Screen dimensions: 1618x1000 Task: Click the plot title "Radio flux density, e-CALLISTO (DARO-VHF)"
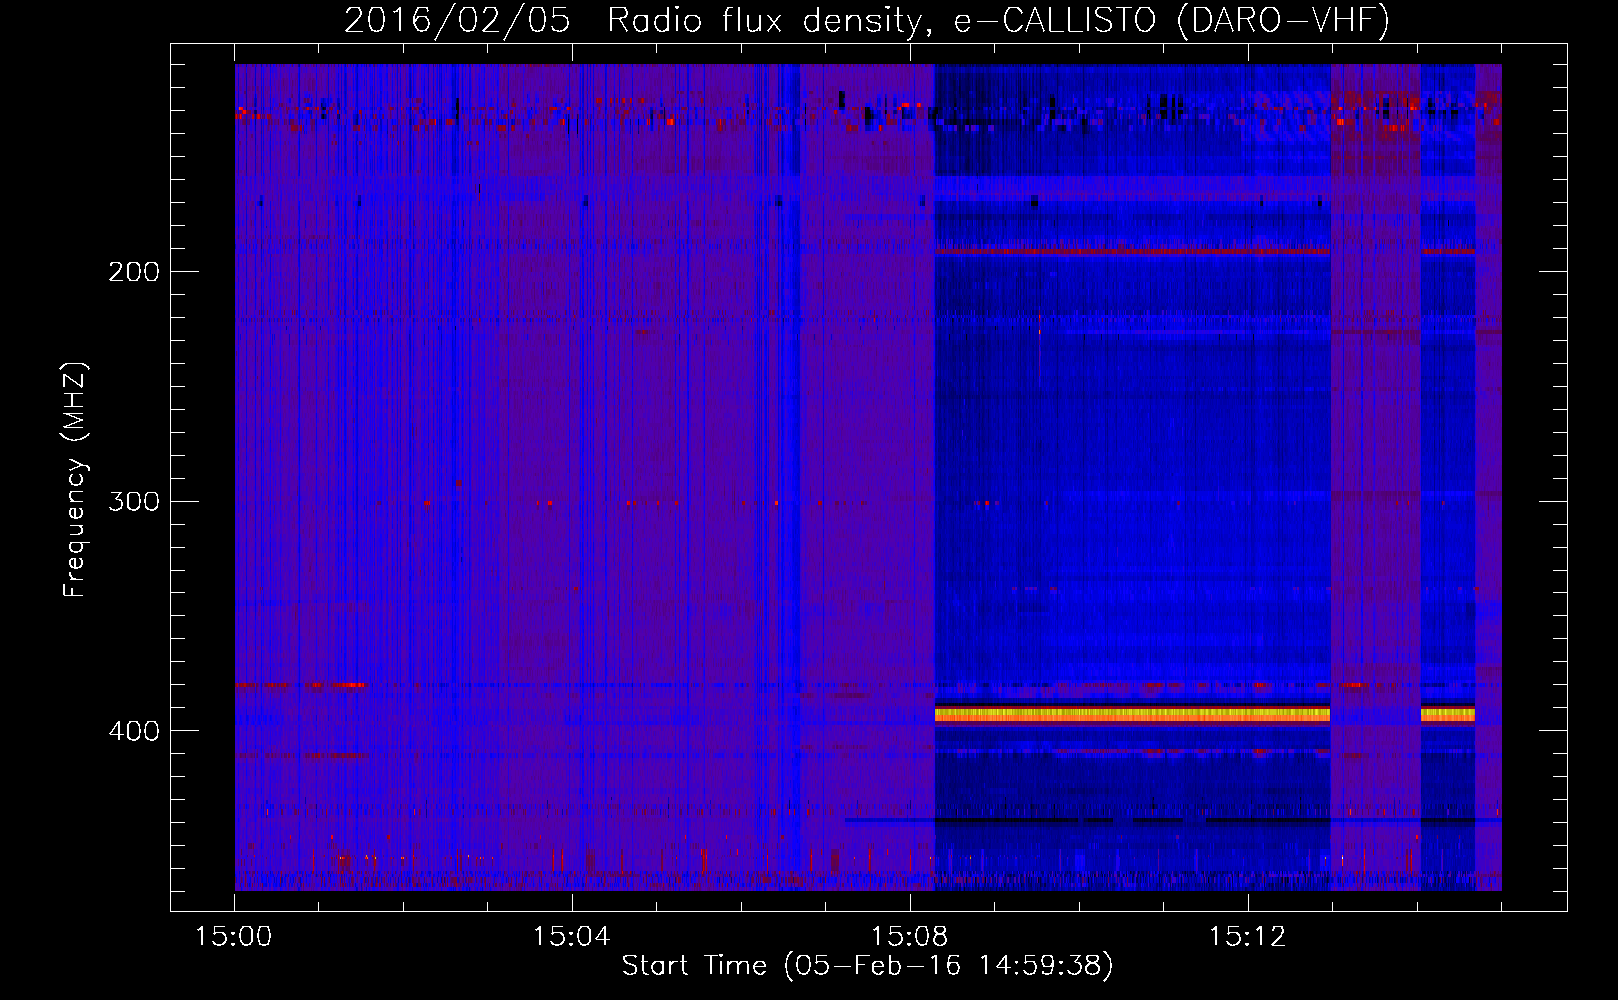pyautogui.click(x=998, y=20)
